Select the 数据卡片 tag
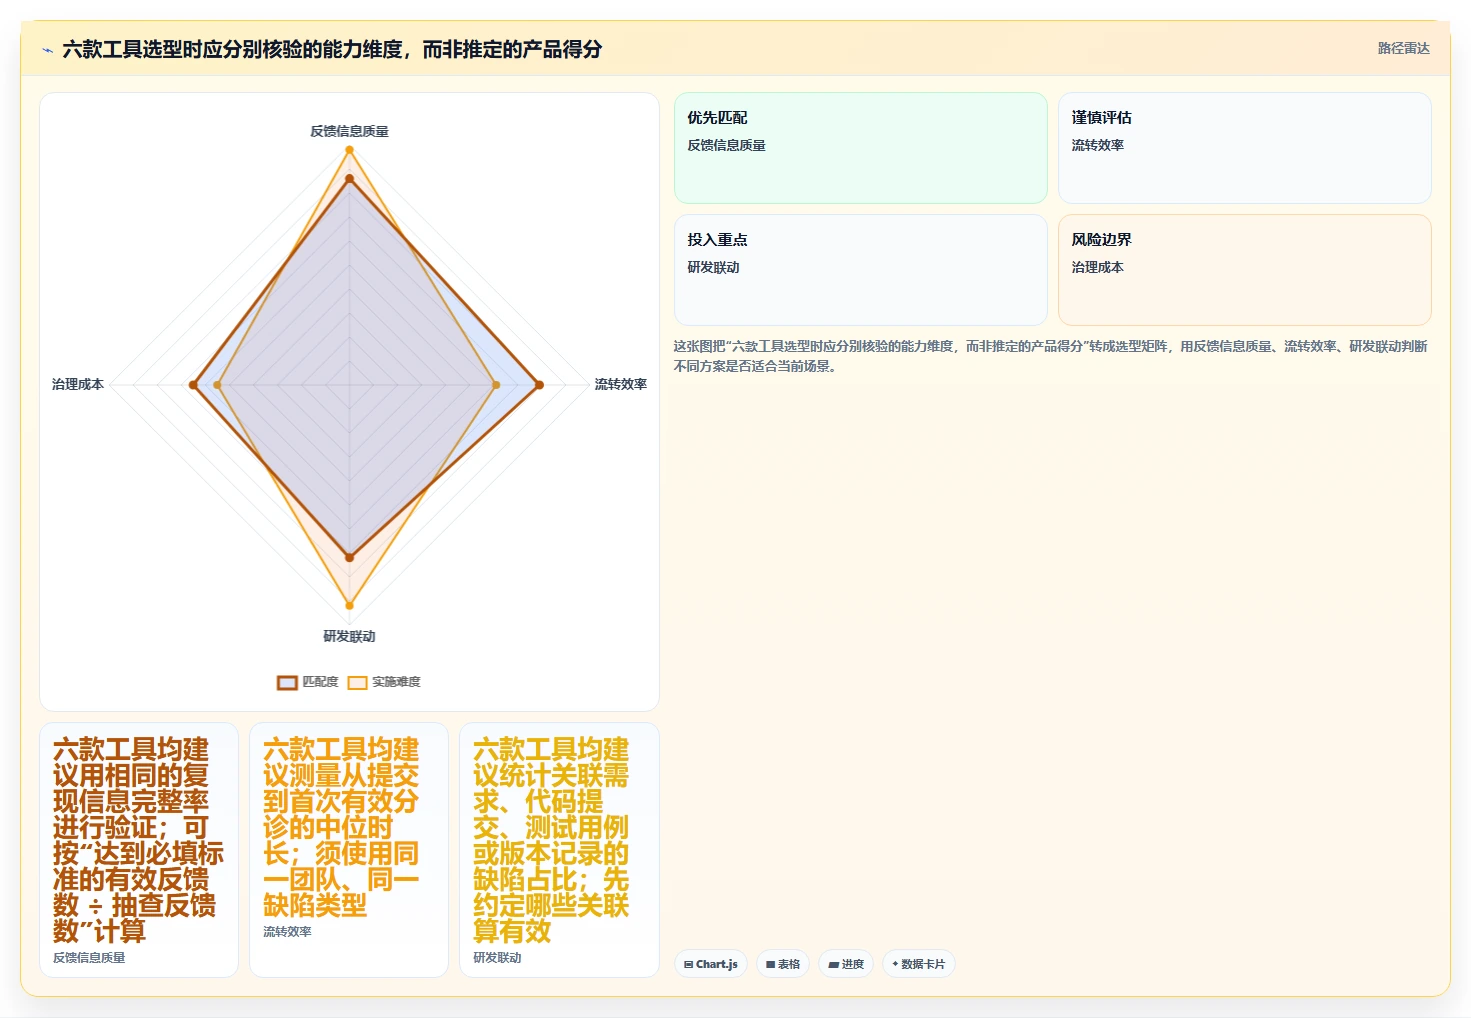Viewport: 1471px width, 1018px height. [x=918, y=964]
